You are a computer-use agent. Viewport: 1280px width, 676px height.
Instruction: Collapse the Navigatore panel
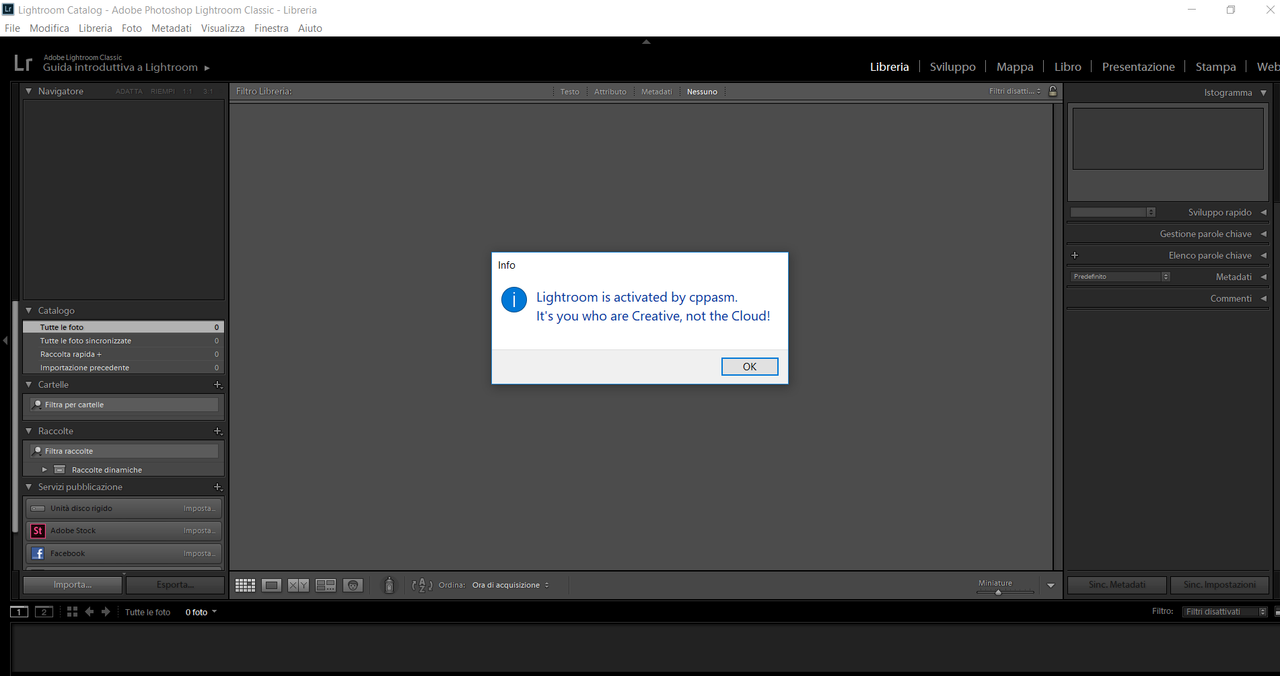click(28, 91)
